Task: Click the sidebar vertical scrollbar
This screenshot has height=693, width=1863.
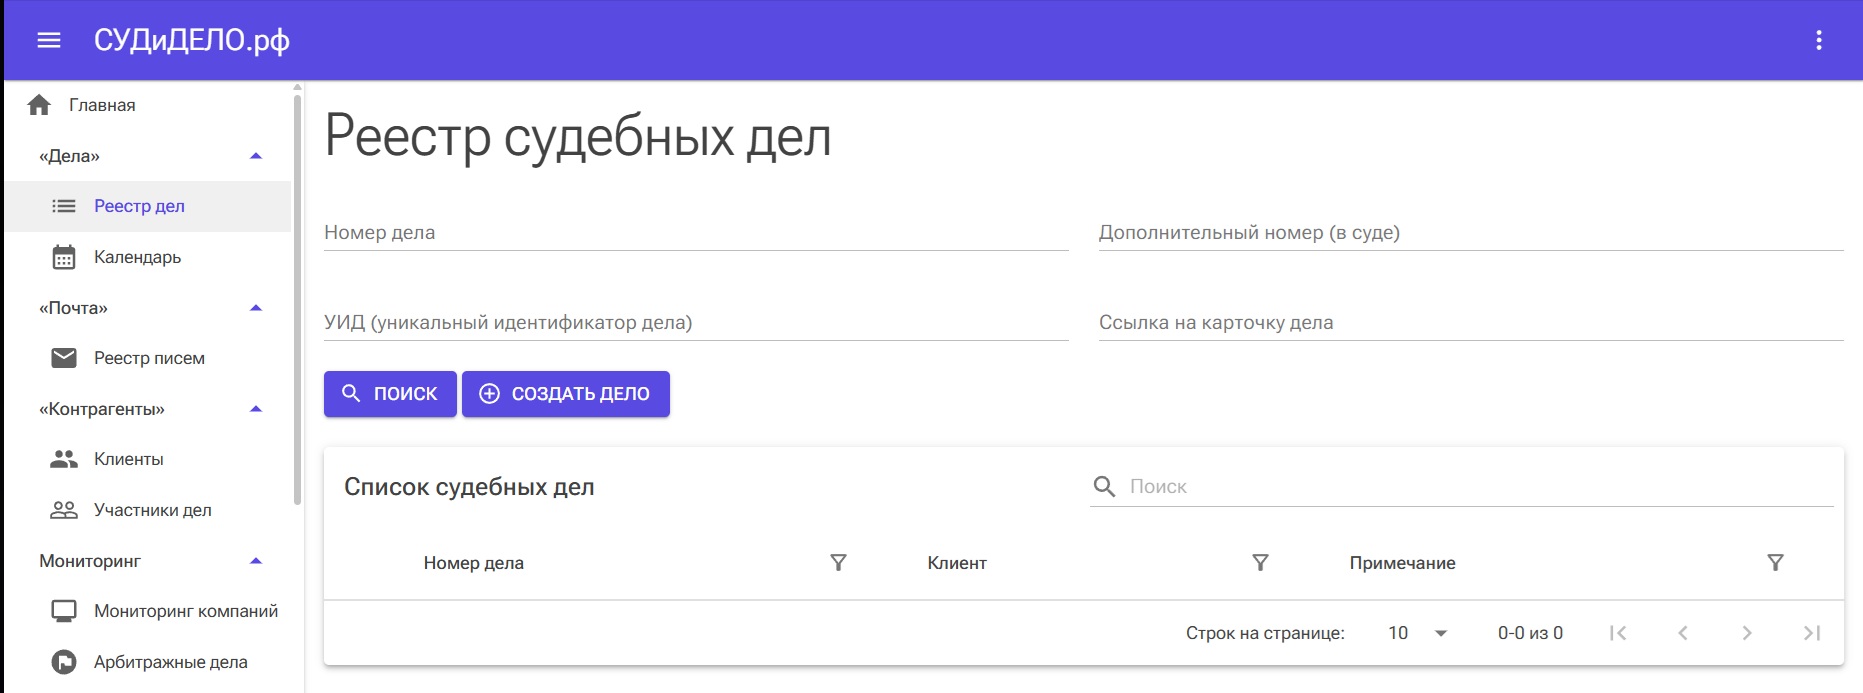Action: pyautogui.click(x=297, y=300)
